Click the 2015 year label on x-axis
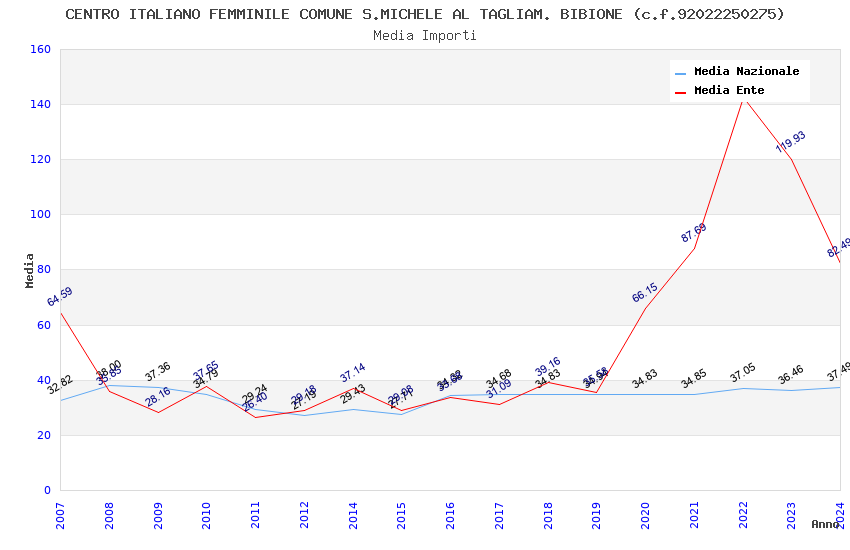This screenshot has height=550, width=850. [402, 515]
